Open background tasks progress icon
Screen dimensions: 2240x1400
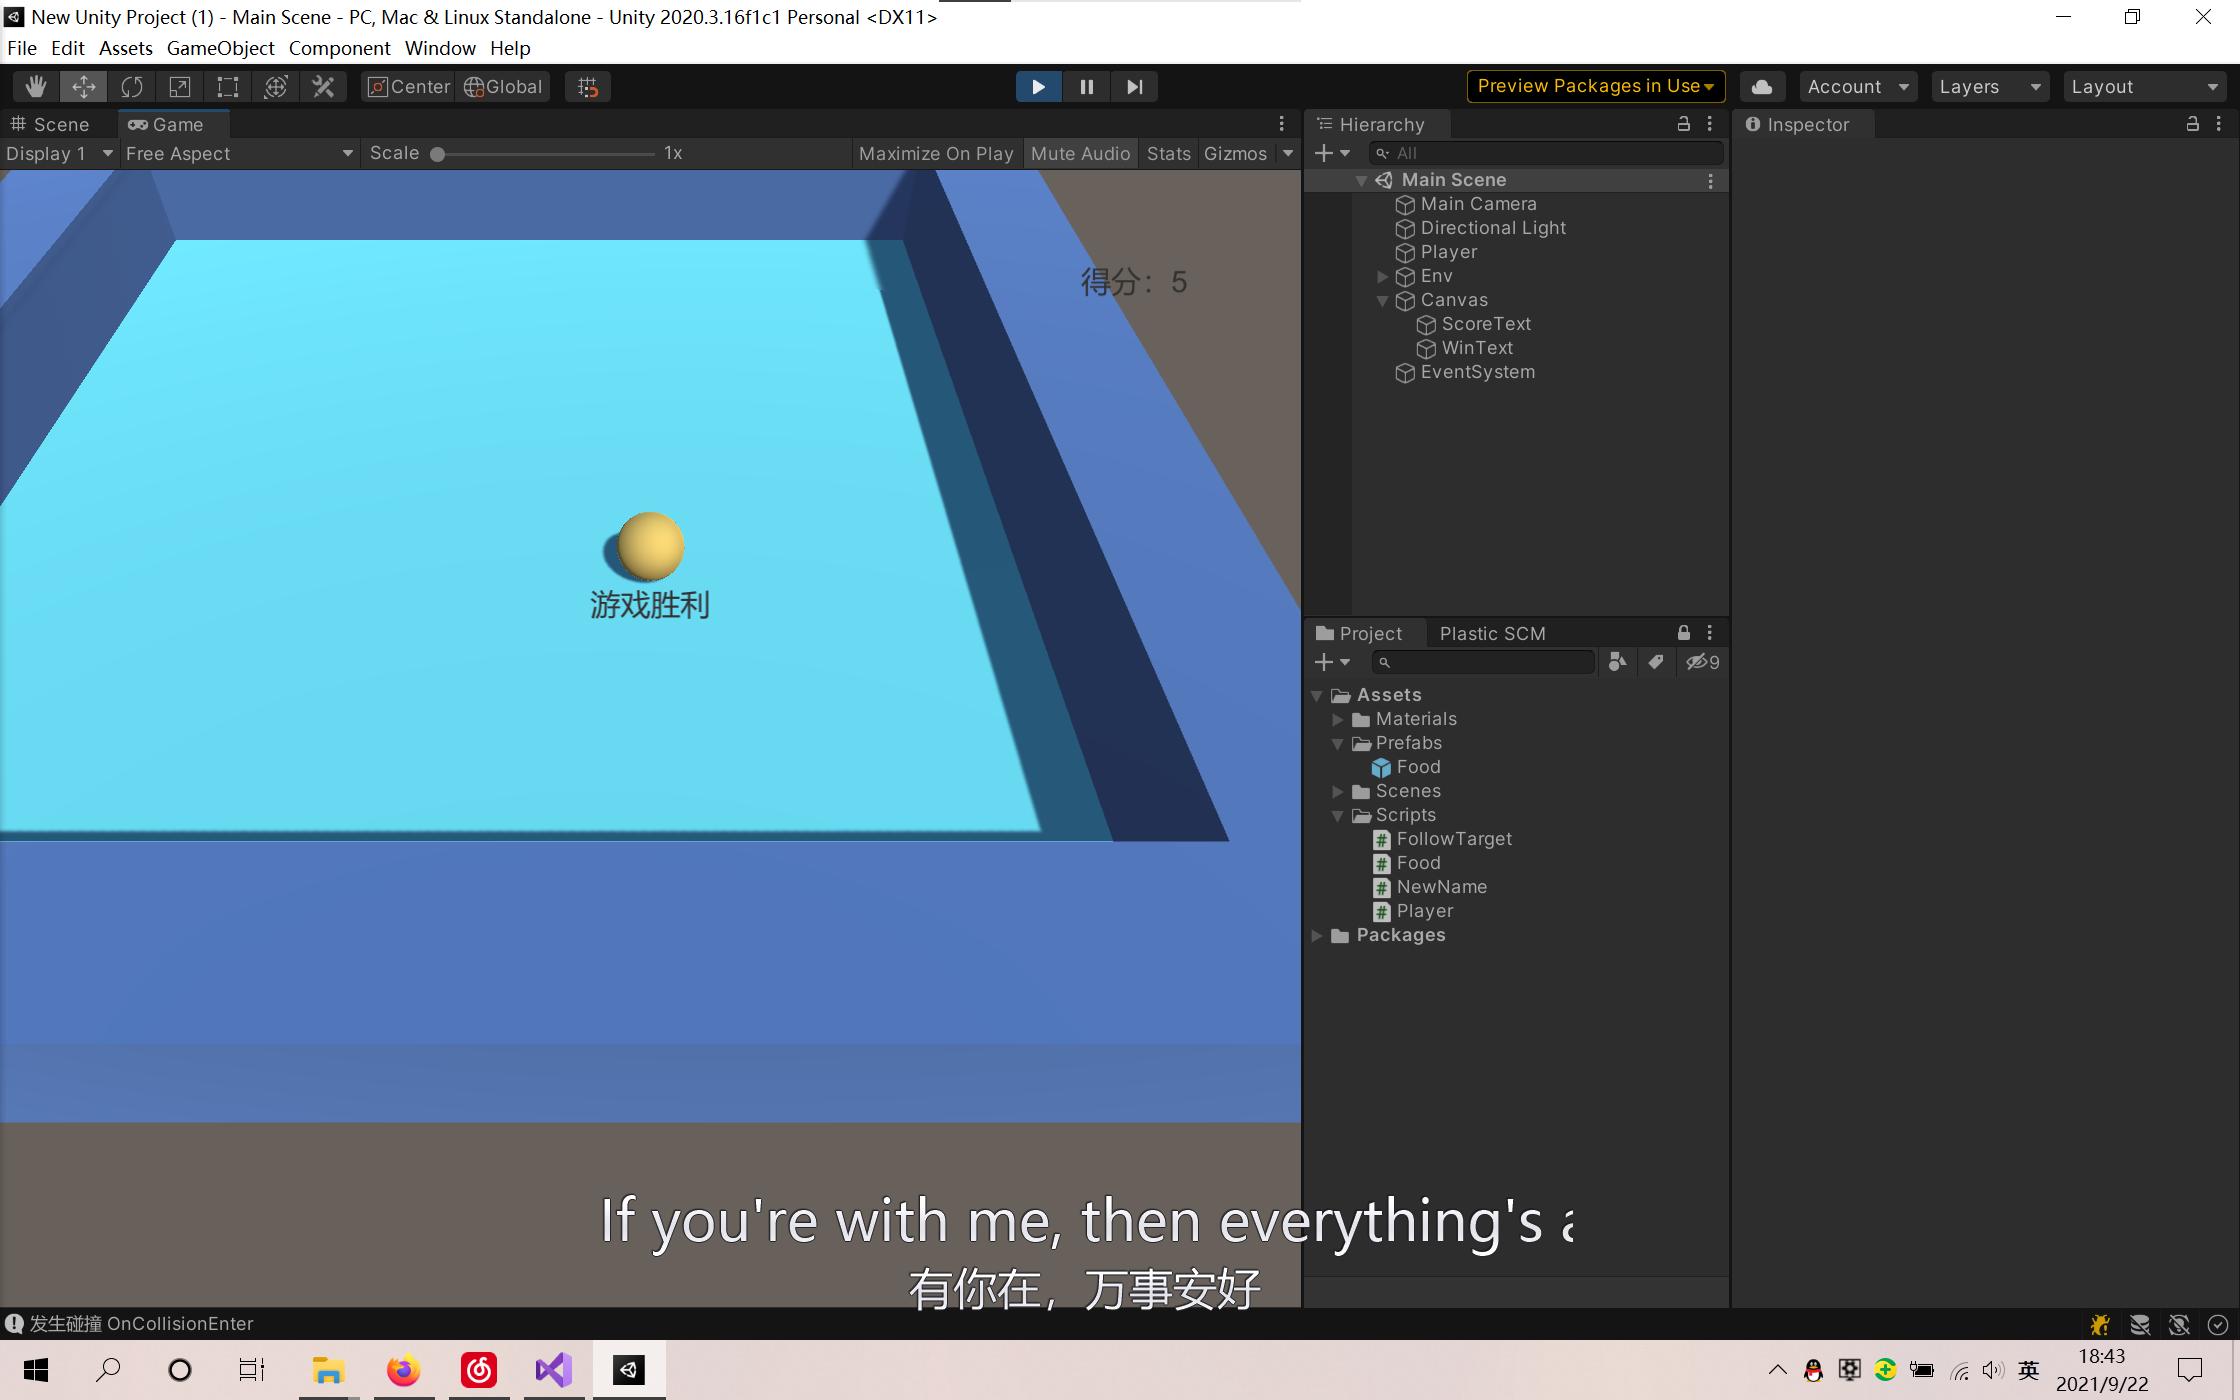(x=2218, y=1324)
